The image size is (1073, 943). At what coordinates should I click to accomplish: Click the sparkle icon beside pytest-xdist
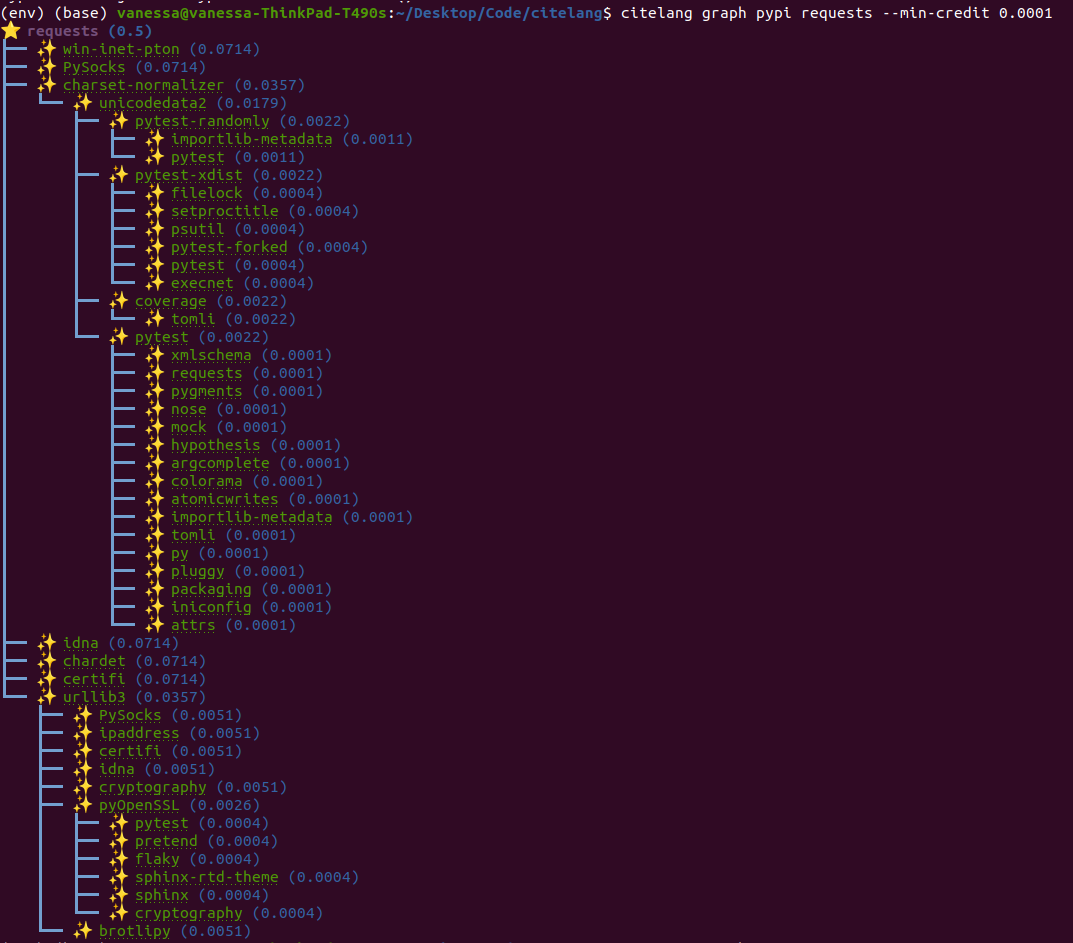pyautogui.click(x=119, y=175)
